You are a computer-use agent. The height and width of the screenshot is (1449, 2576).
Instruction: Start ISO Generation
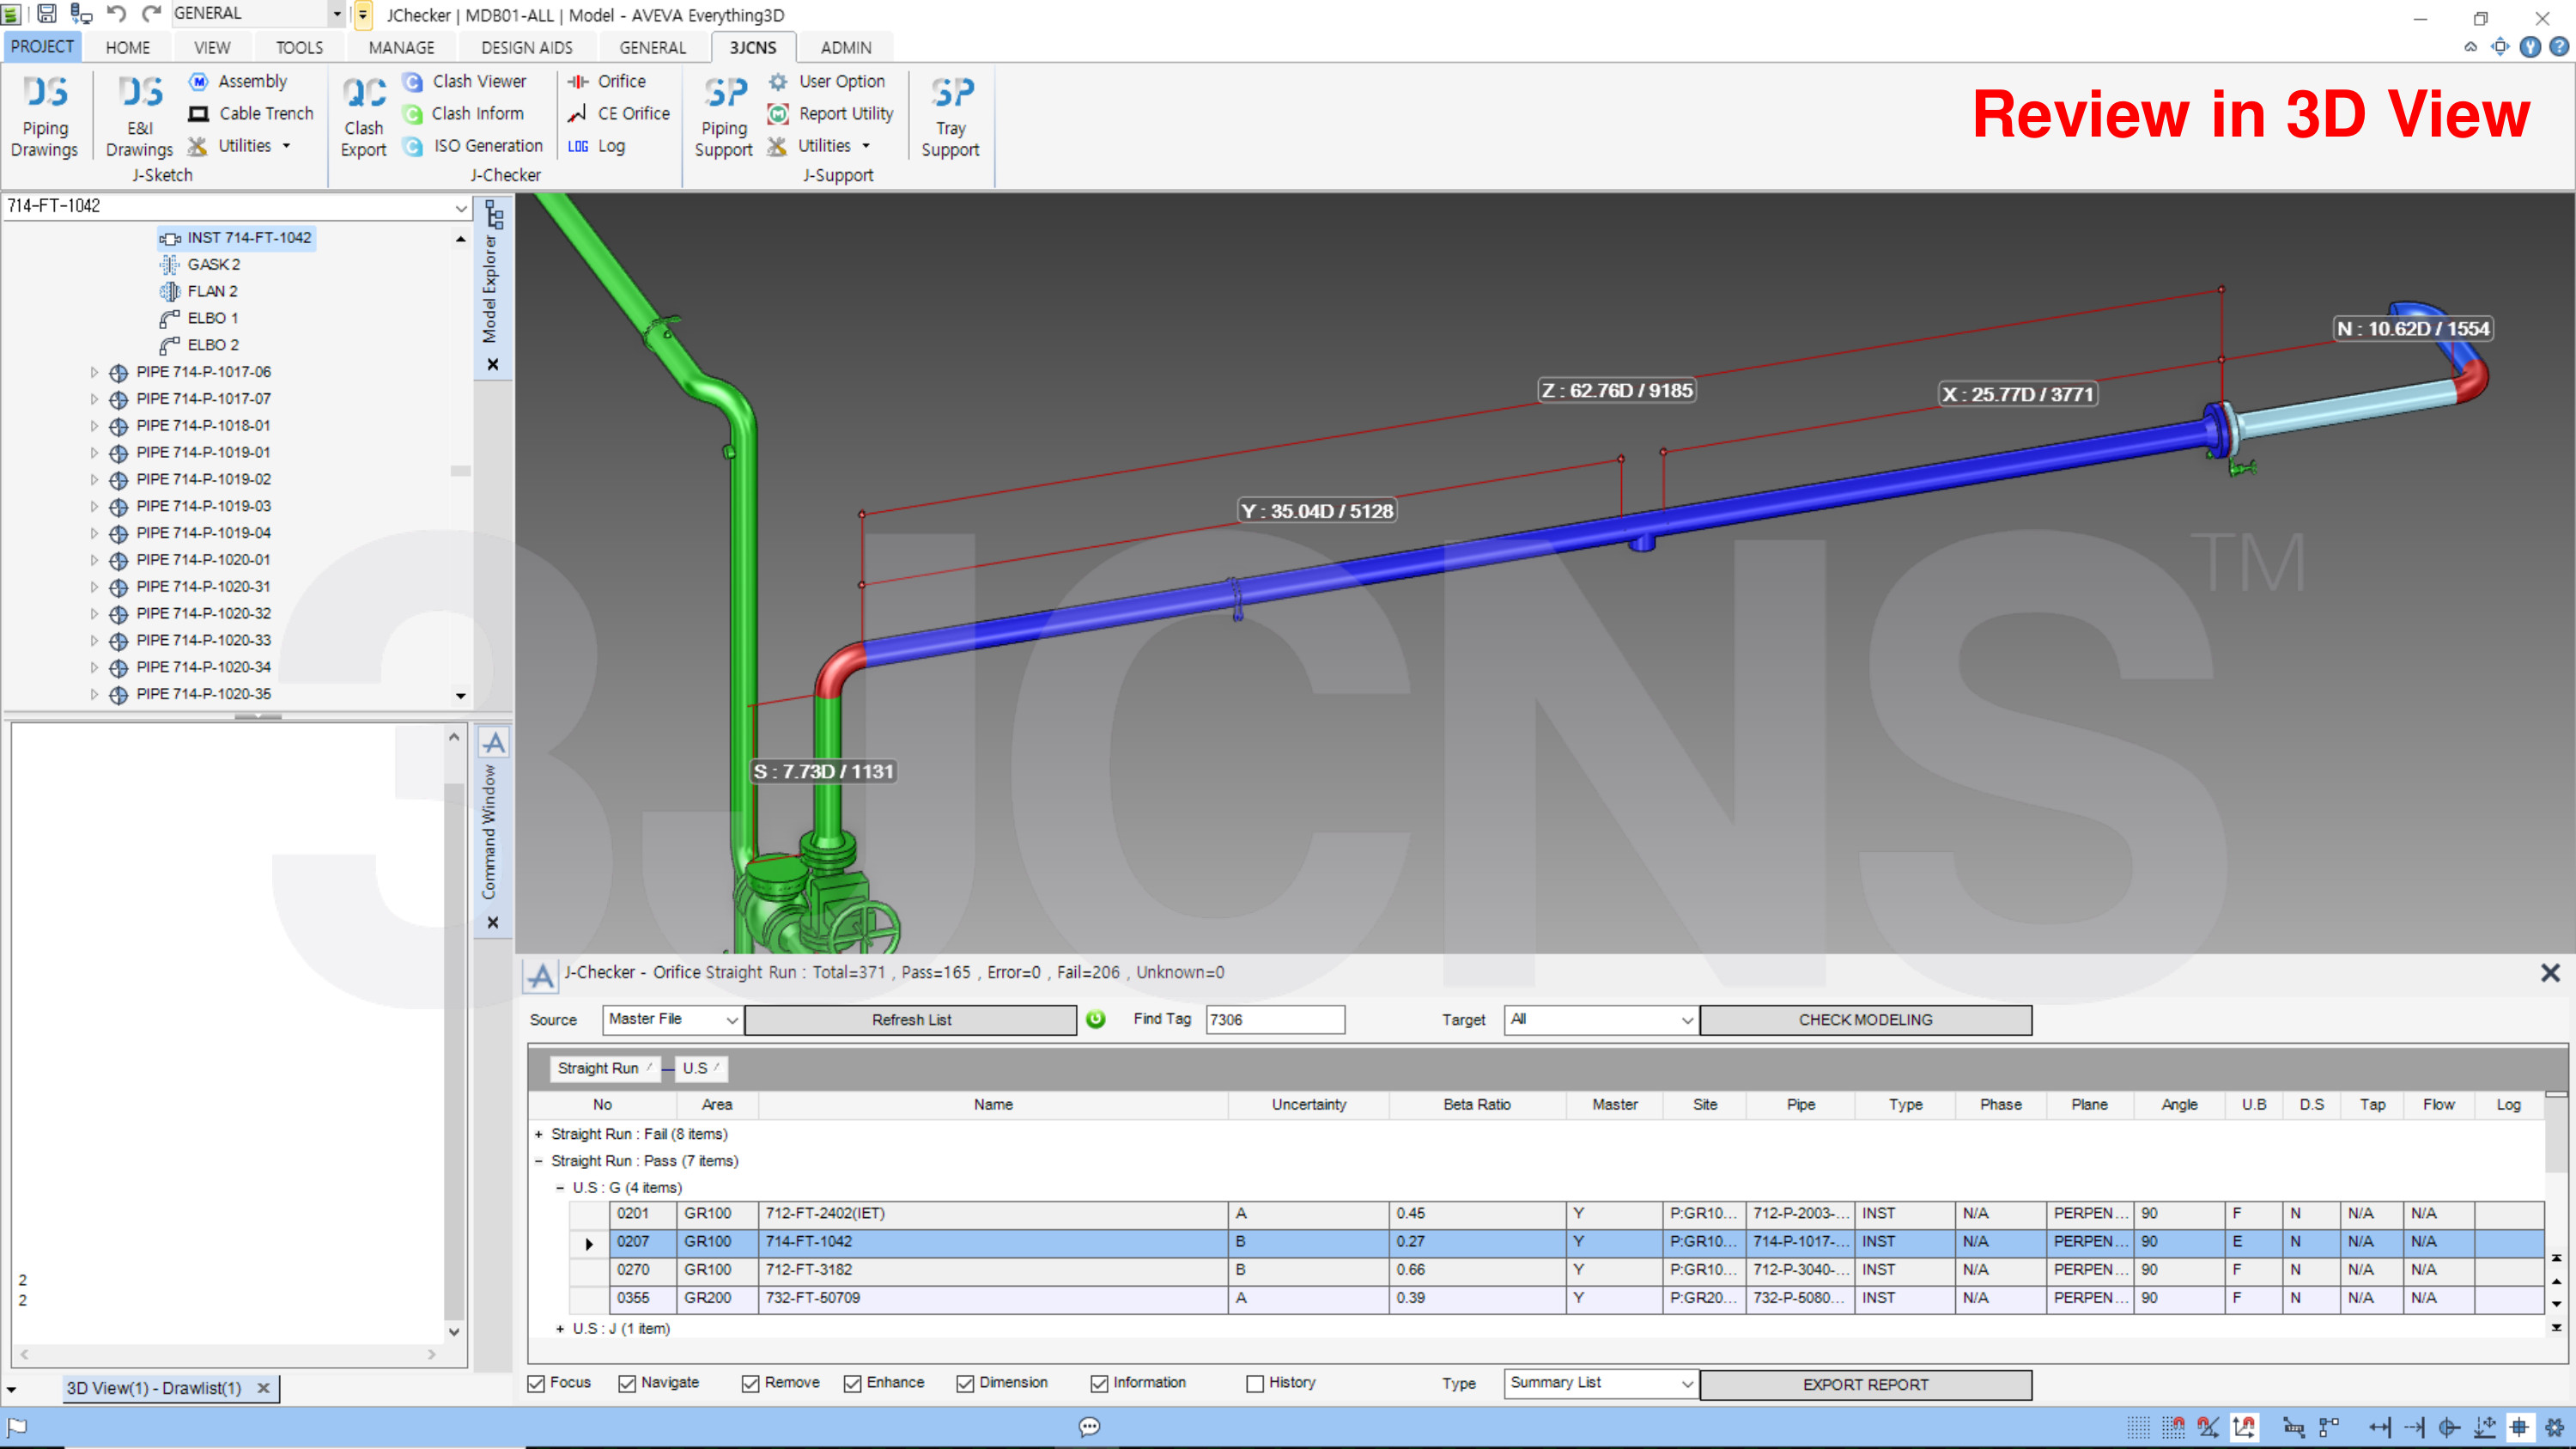pos(473,146)
